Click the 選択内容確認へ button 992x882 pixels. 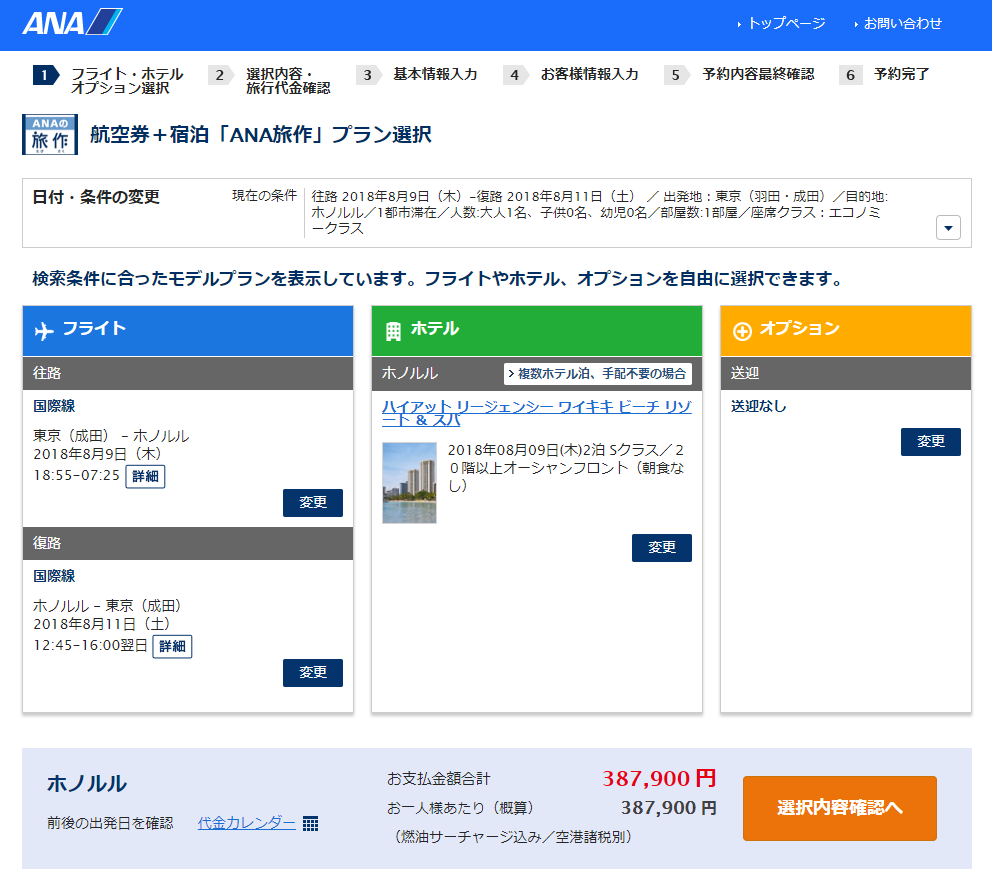pos(840,808)
